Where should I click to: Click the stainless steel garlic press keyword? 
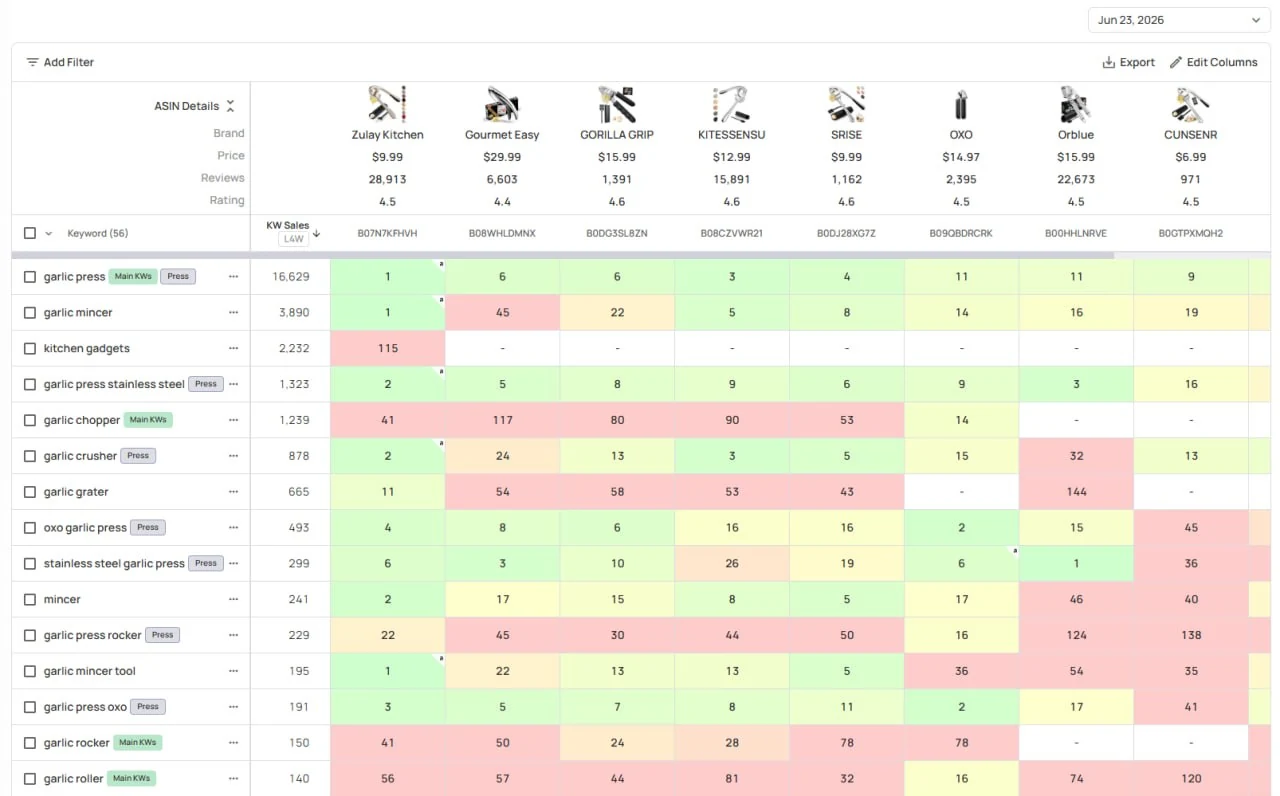114,564
